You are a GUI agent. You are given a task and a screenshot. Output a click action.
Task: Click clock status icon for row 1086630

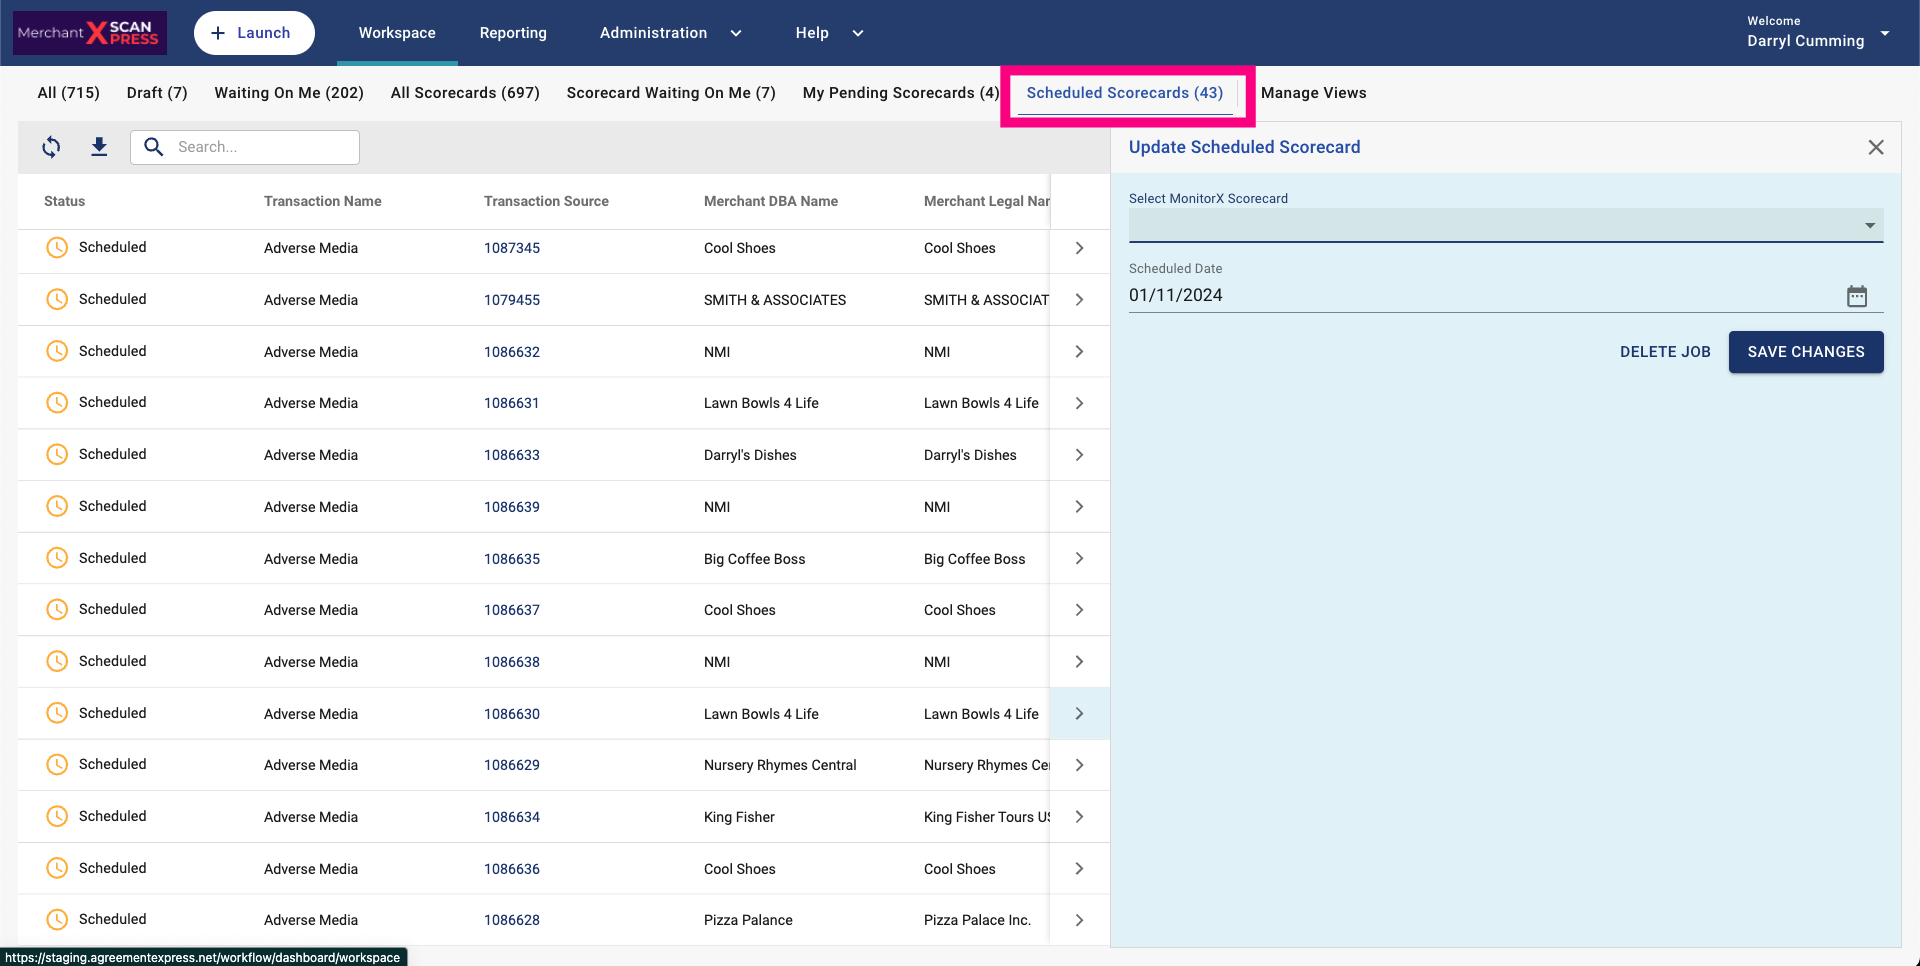(58, 713)
